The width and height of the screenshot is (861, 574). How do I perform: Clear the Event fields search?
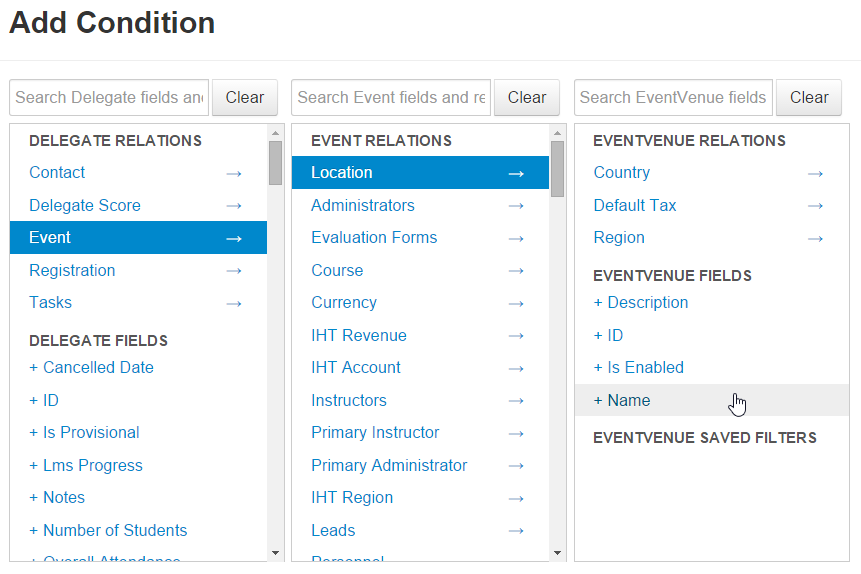[x=527, y=97]
